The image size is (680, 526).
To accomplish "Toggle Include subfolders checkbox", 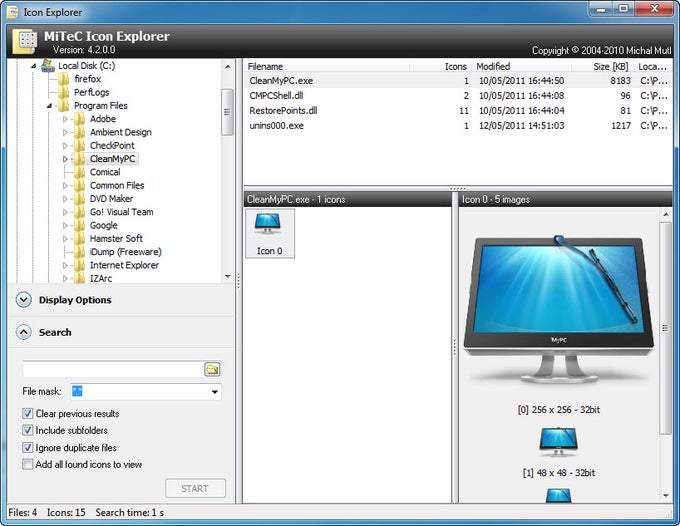I will (x=27, y=430).
